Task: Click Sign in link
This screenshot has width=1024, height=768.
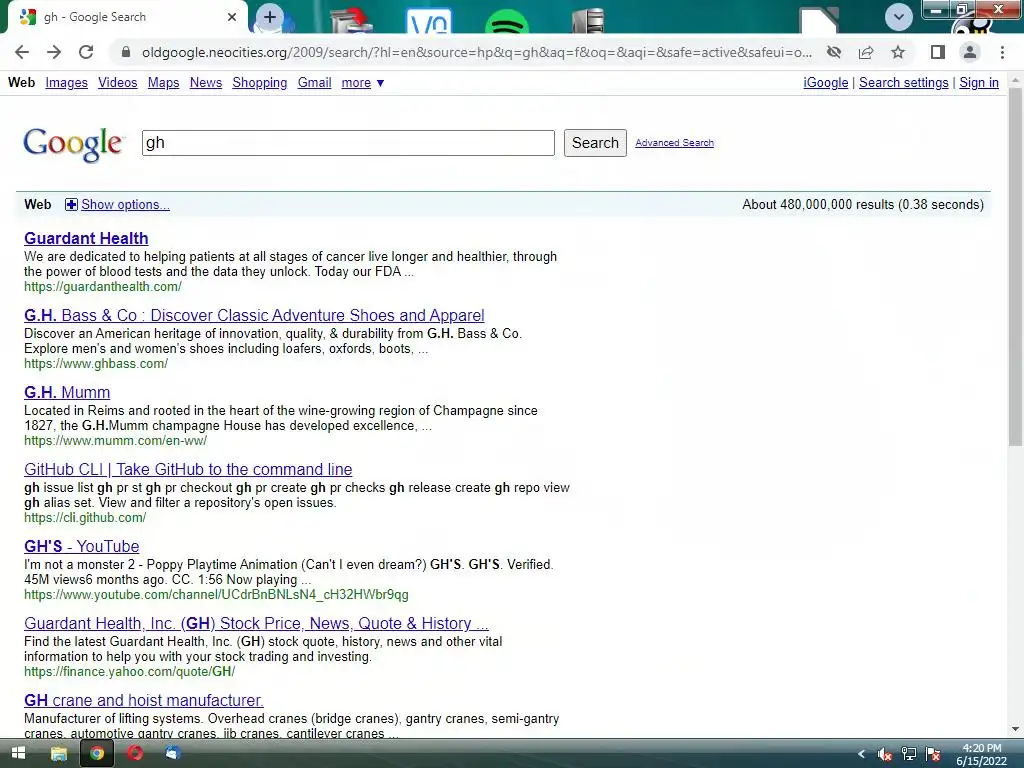Action: [978, 83]
